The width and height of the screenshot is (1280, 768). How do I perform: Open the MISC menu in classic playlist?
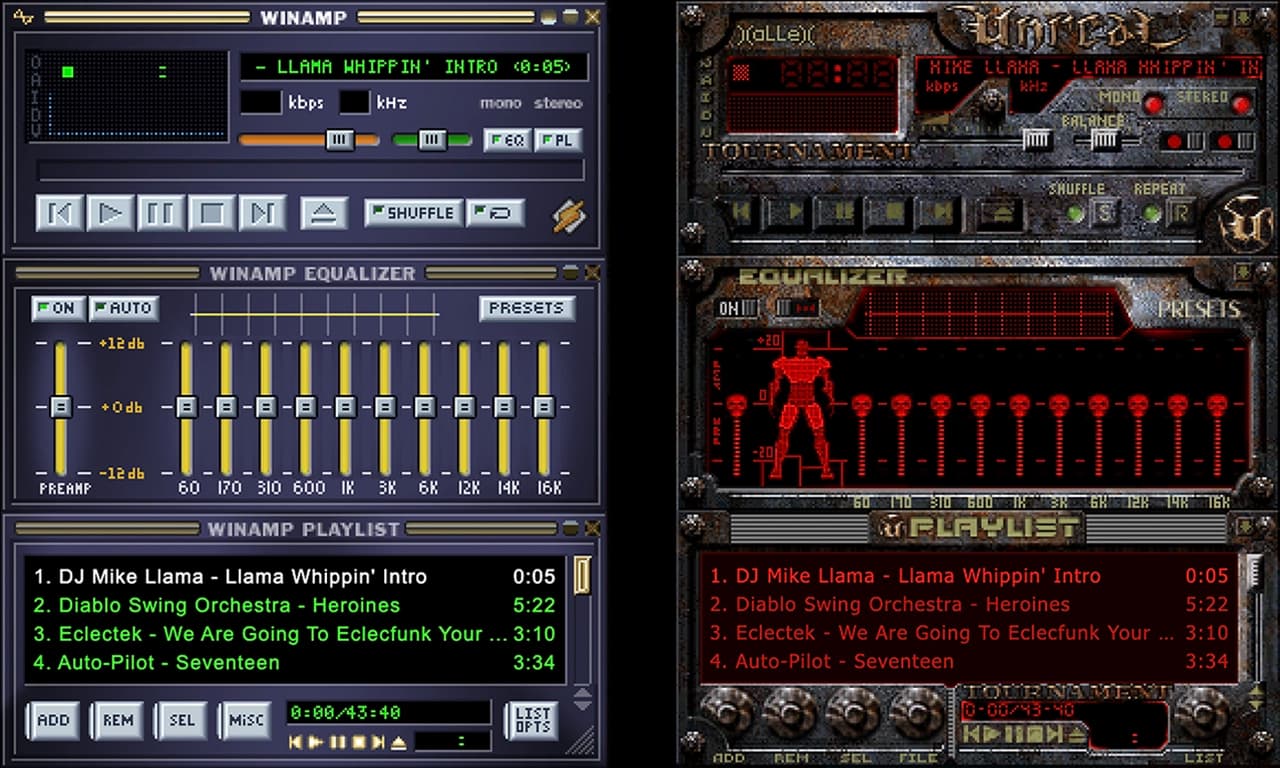245,720
